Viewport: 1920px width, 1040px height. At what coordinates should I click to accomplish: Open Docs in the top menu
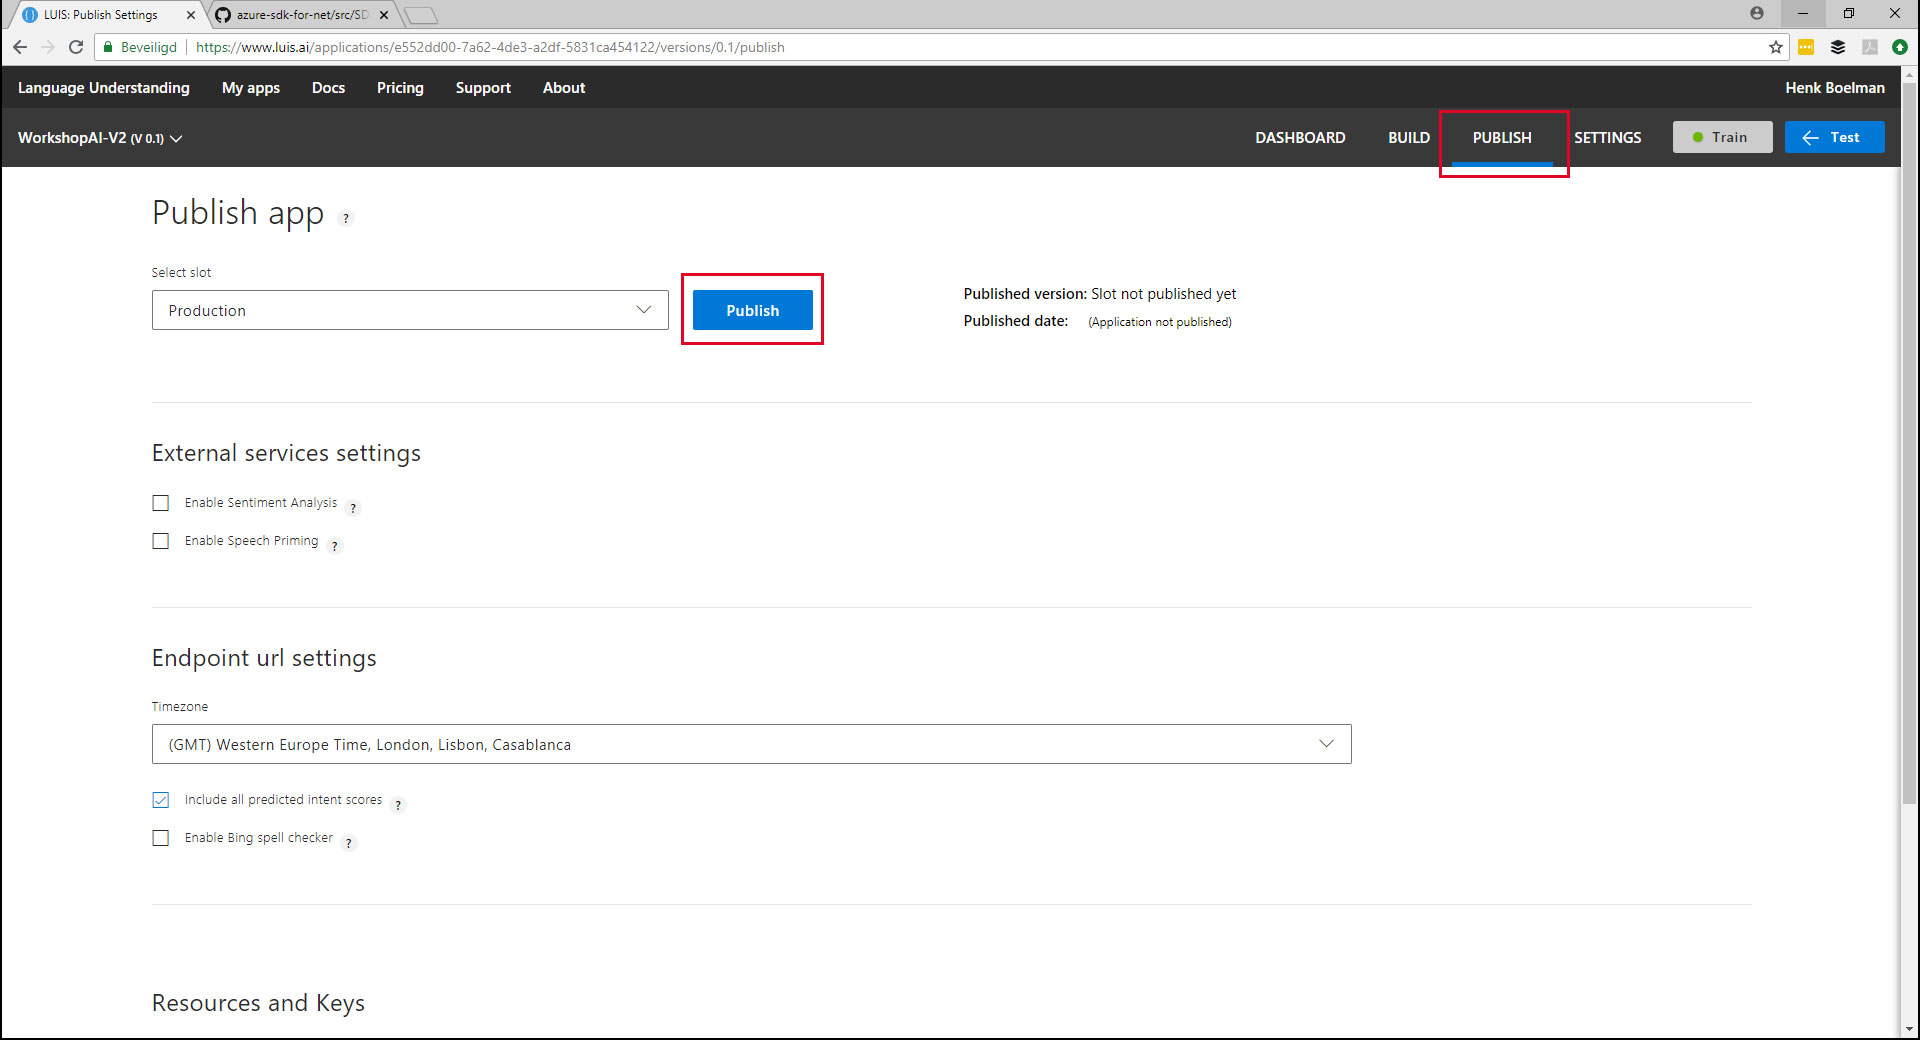(x=328, y=88)
